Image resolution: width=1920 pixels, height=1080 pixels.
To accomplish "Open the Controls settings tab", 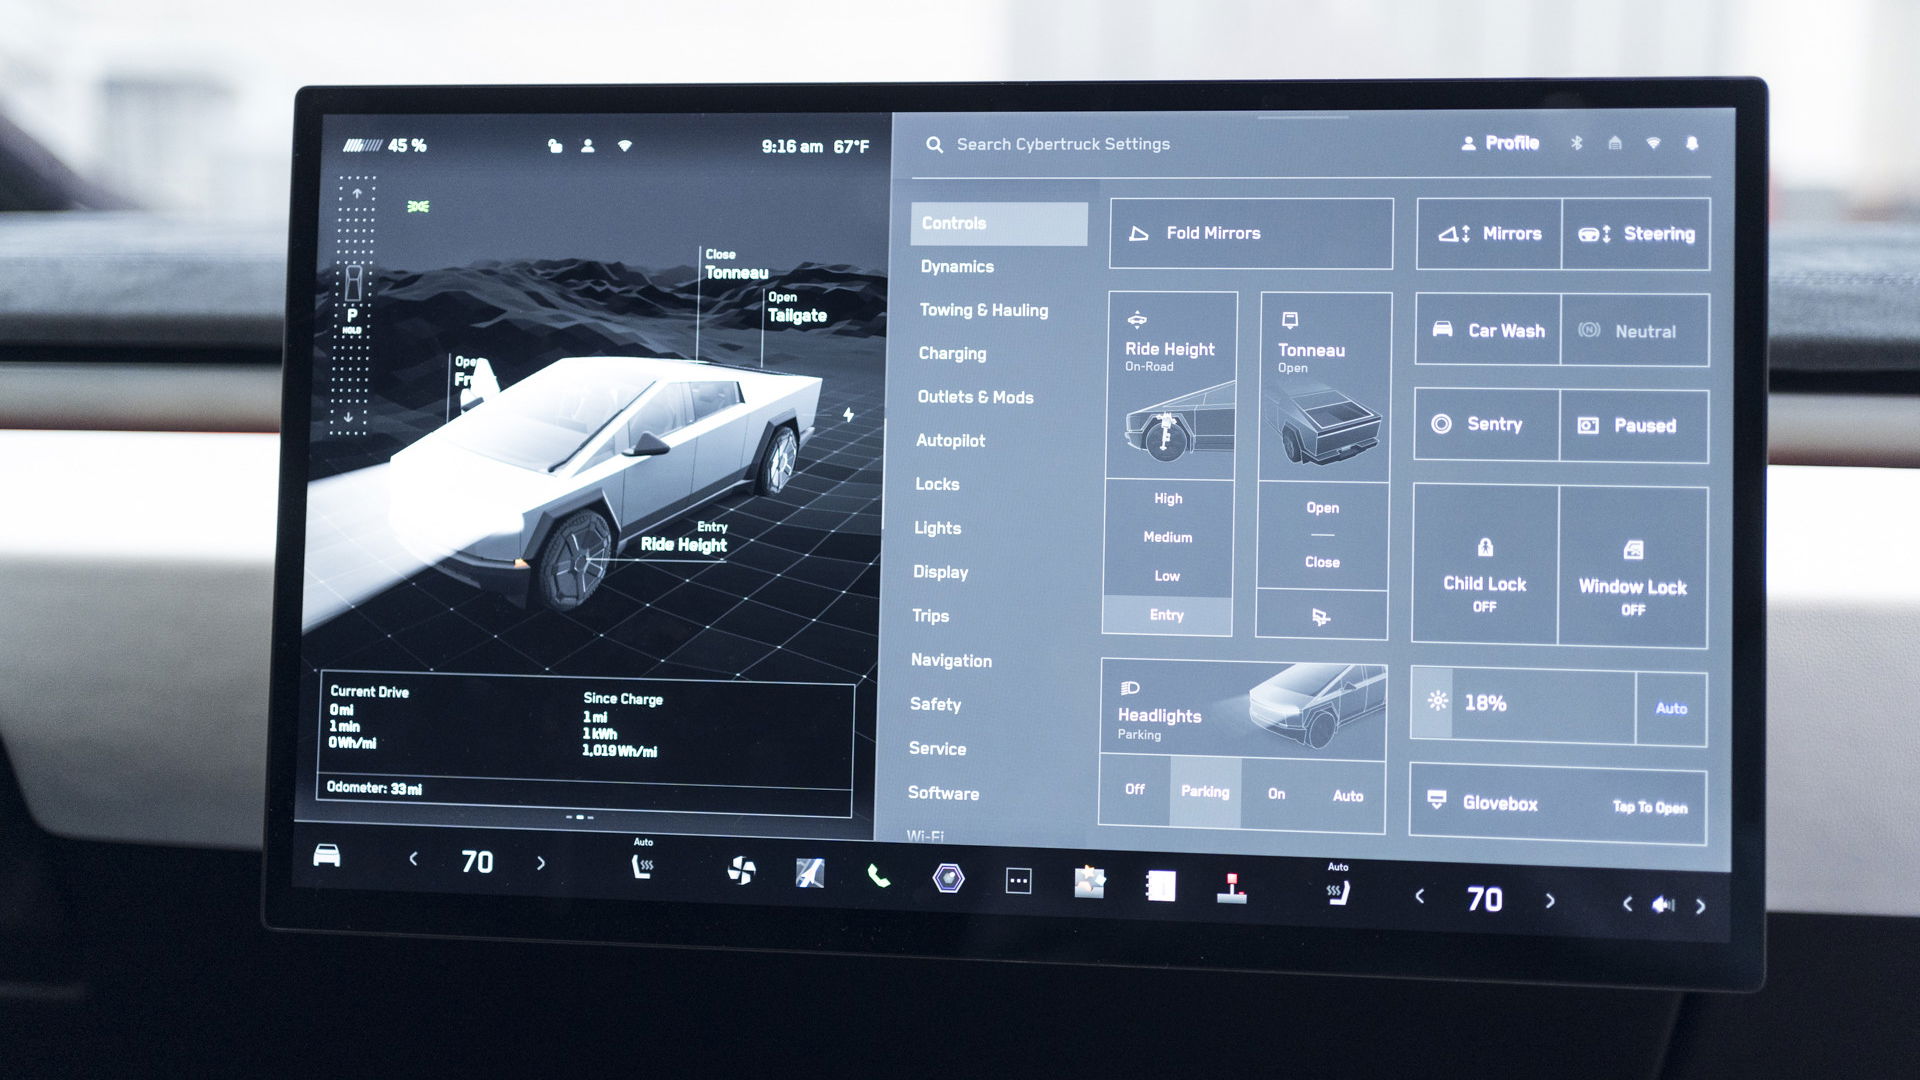I will [998, 223].
